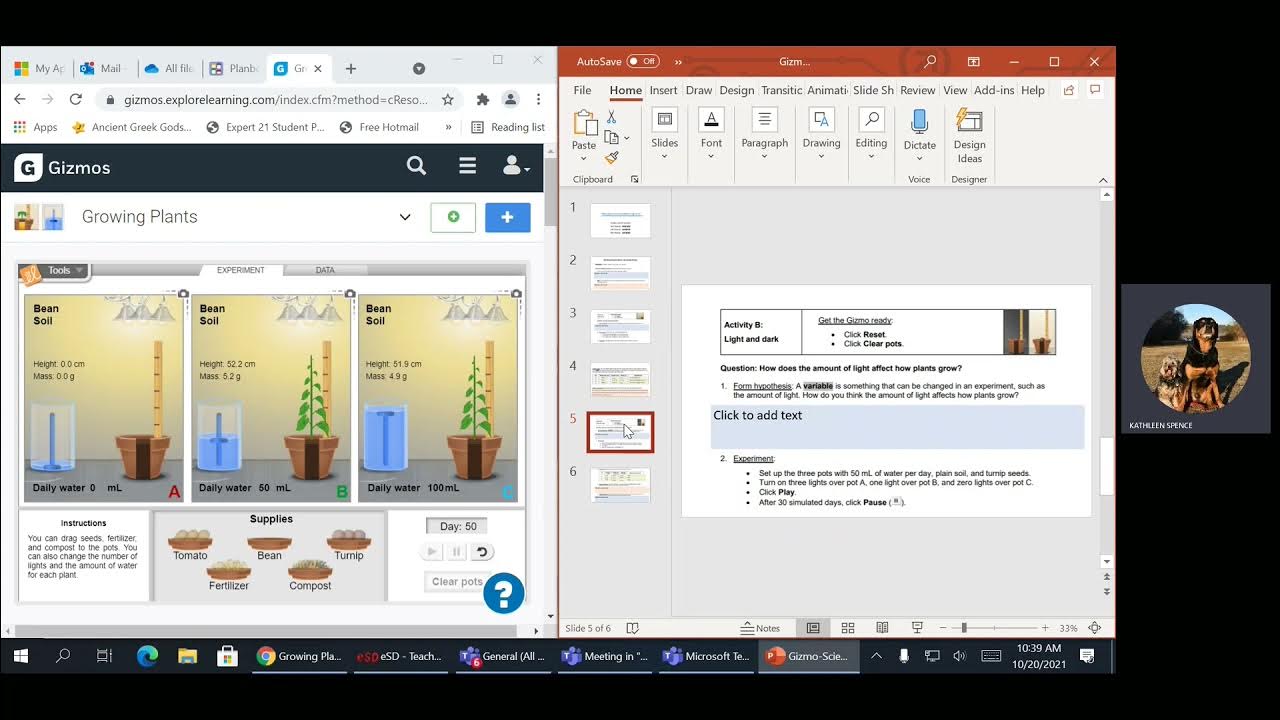Open the Gizmos hamburger menu
Viewport: 1280px width, 720px height.
tap(467, 166)
